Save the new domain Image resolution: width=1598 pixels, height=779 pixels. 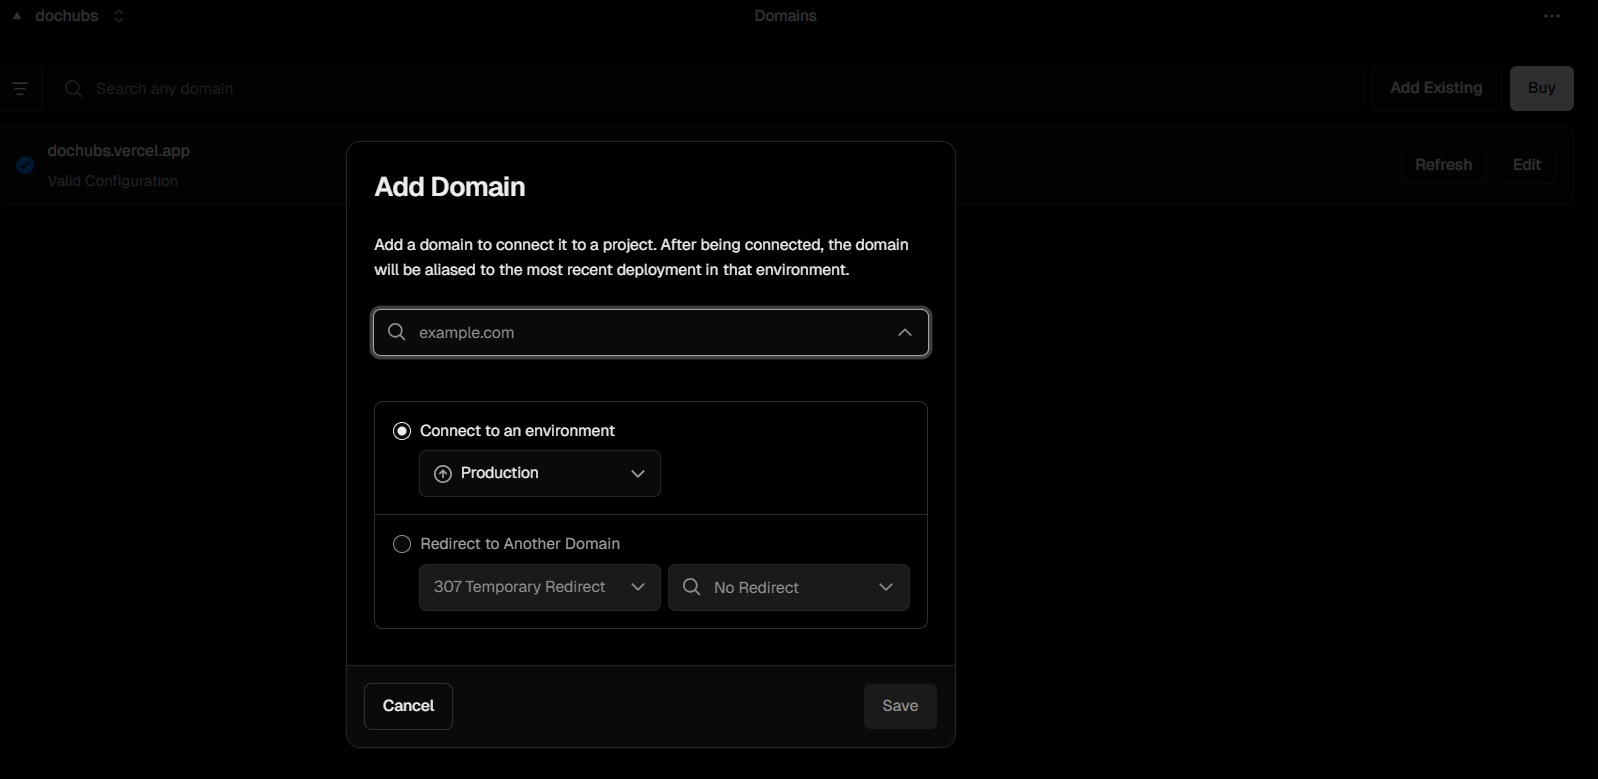[x=900, y=706]
